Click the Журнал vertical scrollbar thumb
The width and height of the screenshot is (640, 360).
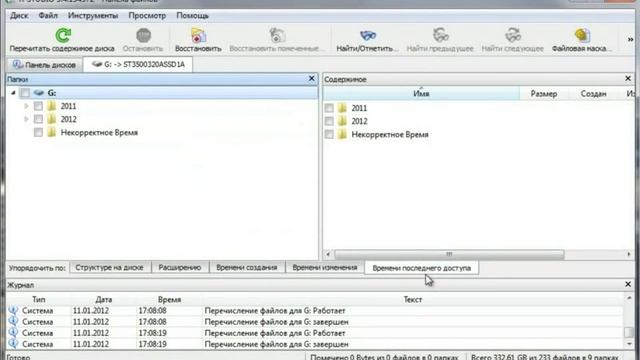tap(629, 332)
